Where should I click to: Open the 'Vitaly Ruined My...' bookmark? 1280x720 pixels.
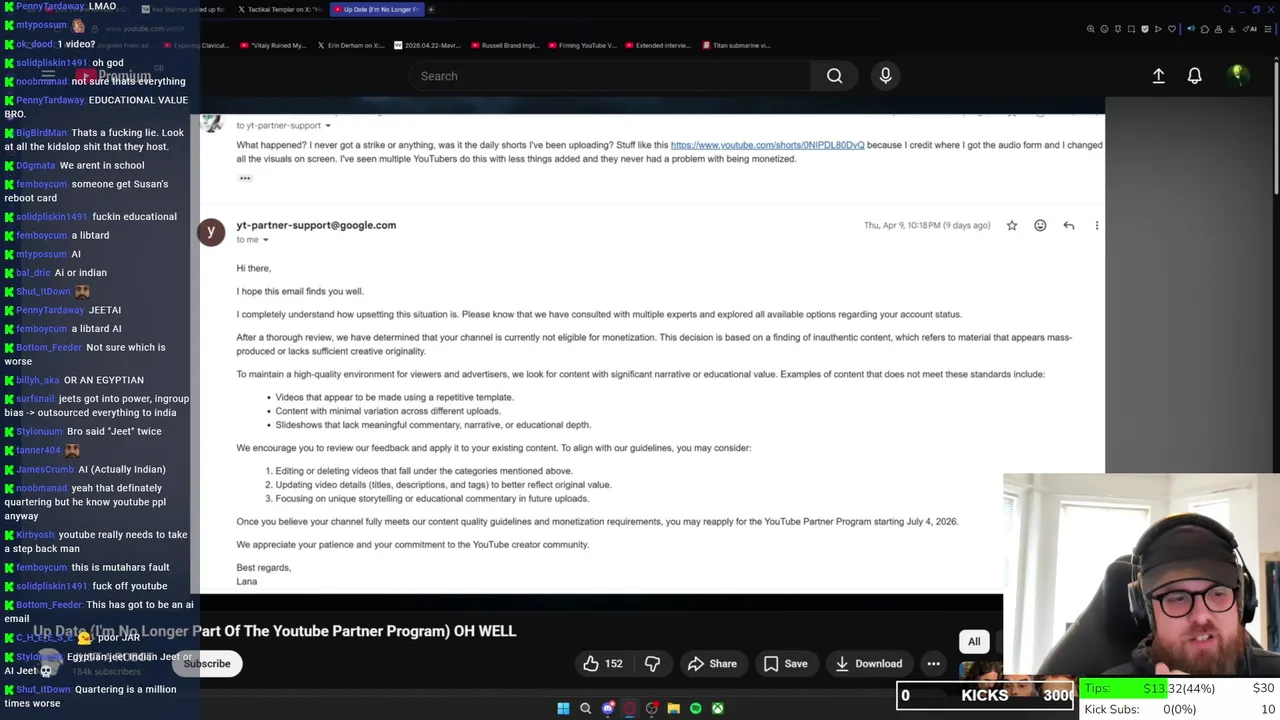coord(273,45)
